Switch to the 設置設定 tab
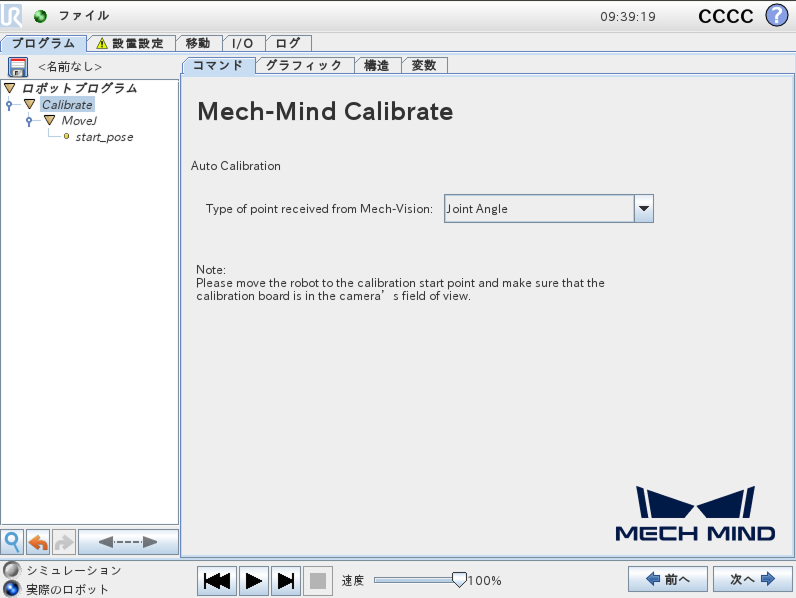The height and width of the screenshot is (598, 796). pos(131,44)
